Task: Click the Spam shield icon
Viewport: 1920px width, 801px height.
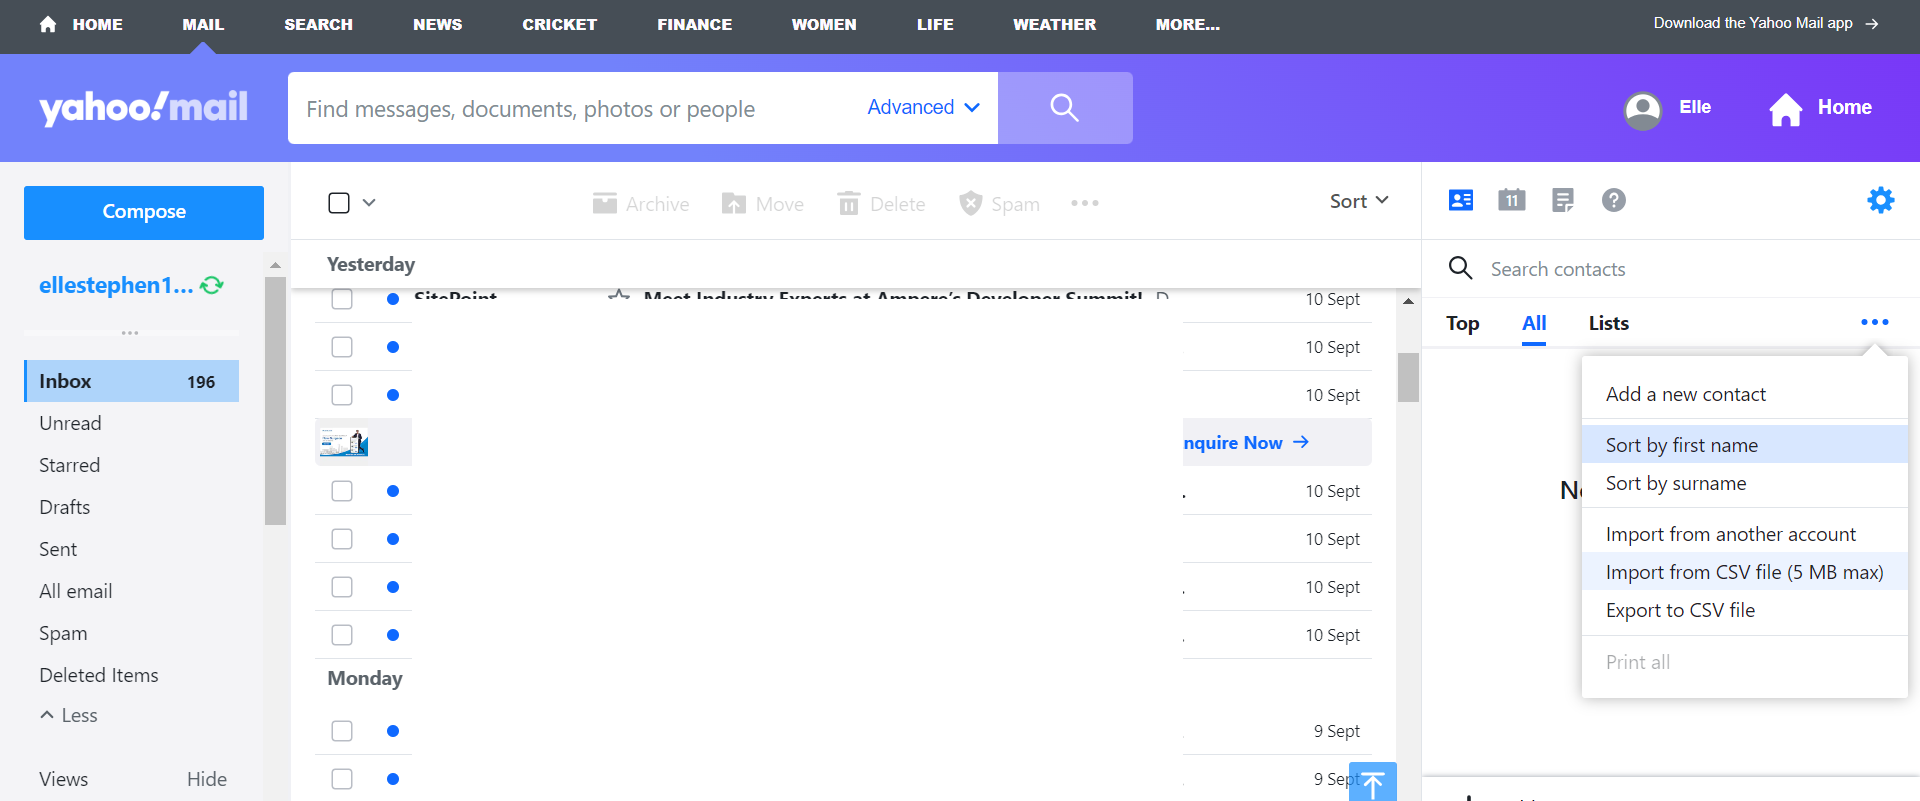Action: click(x=970, y=203)
